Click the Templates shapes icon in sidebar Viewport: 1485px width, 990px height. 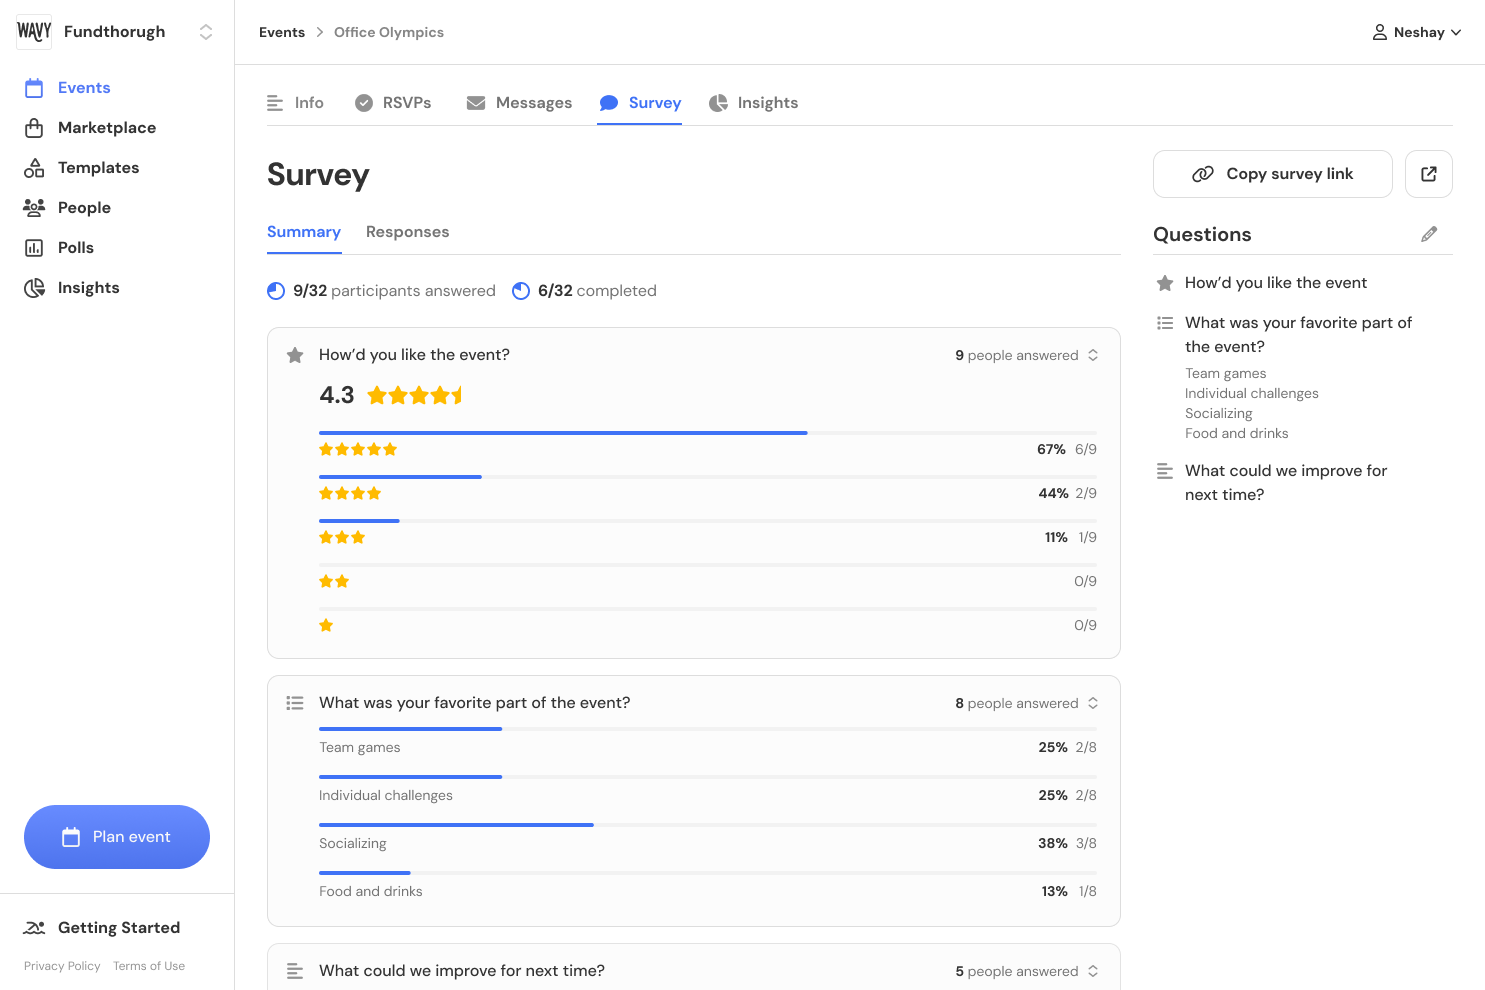34,168
